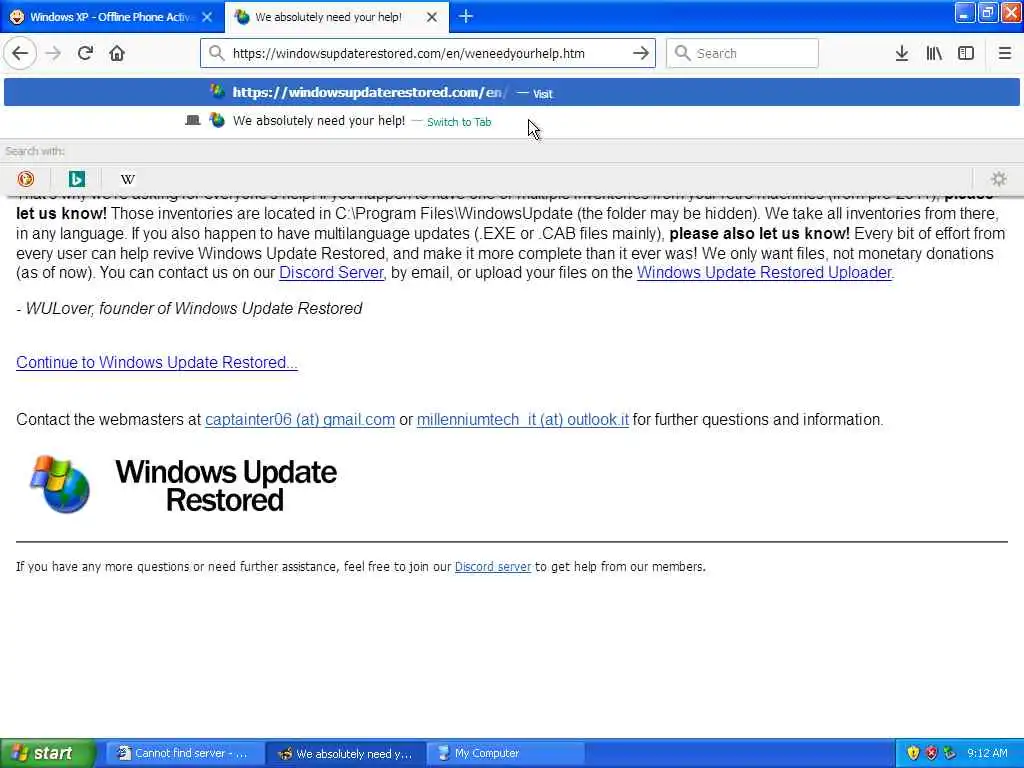Click the forward navigation arrow
The image size is (1024, 768).
pos(53,53)
